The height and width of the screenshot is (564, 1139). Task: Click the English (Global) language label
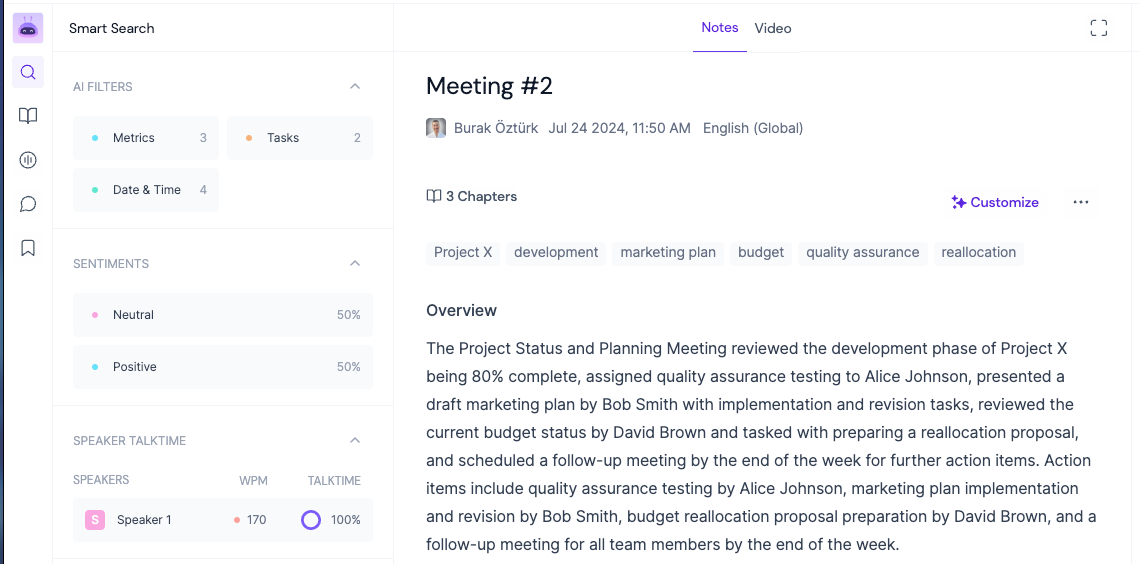[x=753, y=128]
